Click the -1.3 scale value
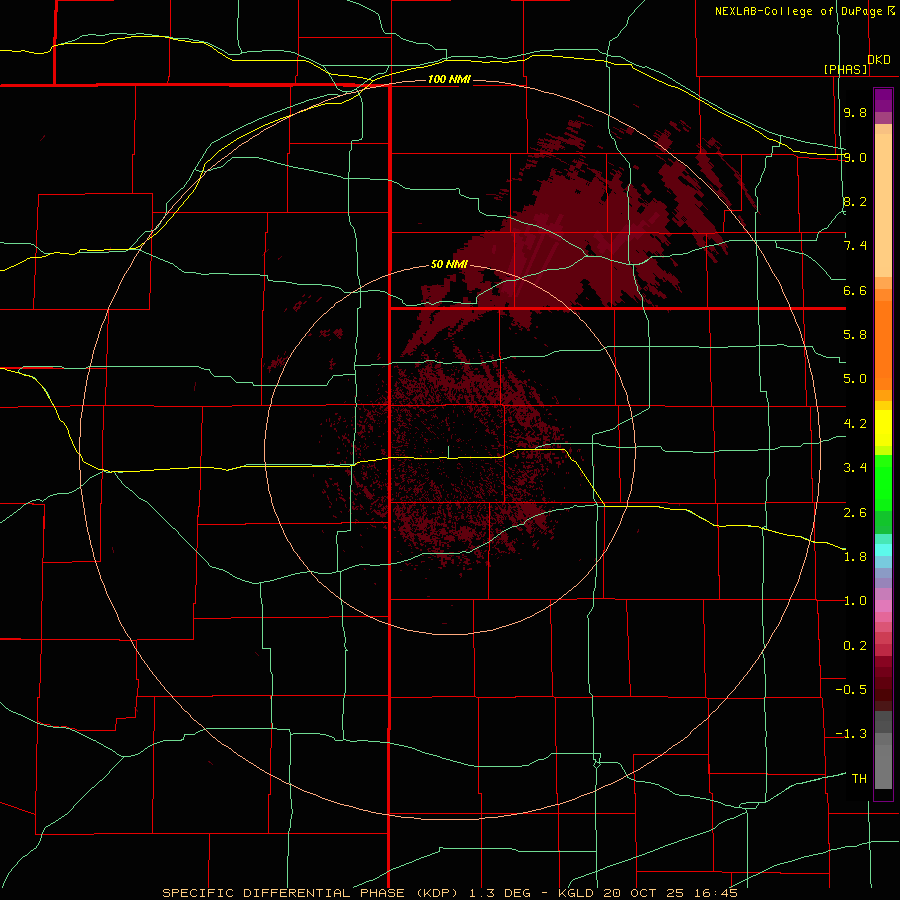 coord(851,734)
